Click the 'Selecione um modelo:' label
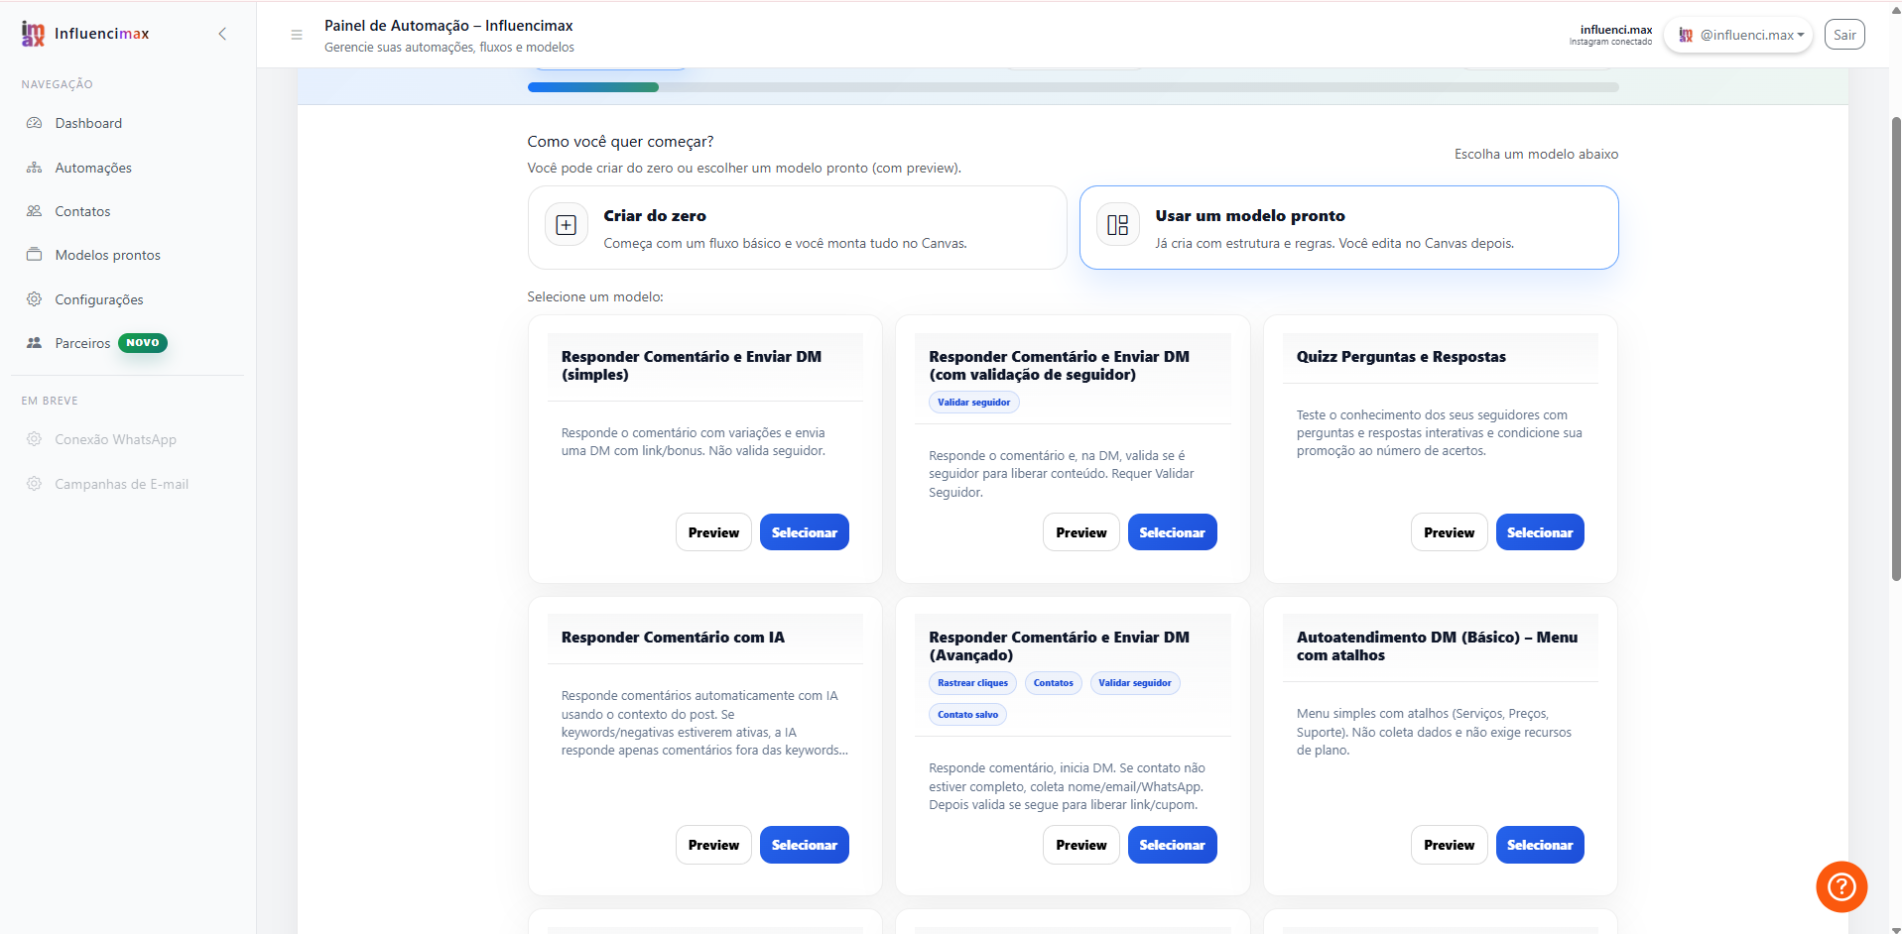1902x941 pixels. (x=595, y=297)
